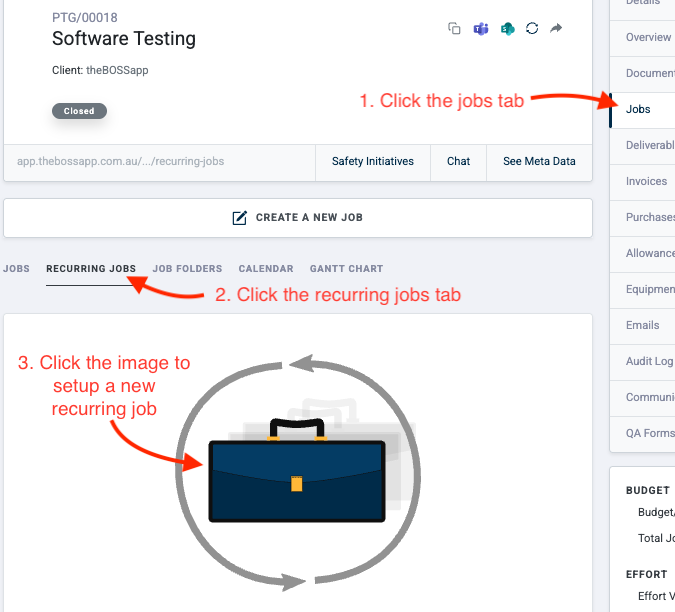The height and width of the screenshot is (612, 675).
Task: Click the refresh/sync circular arrows icon
Action: [532, 29]
